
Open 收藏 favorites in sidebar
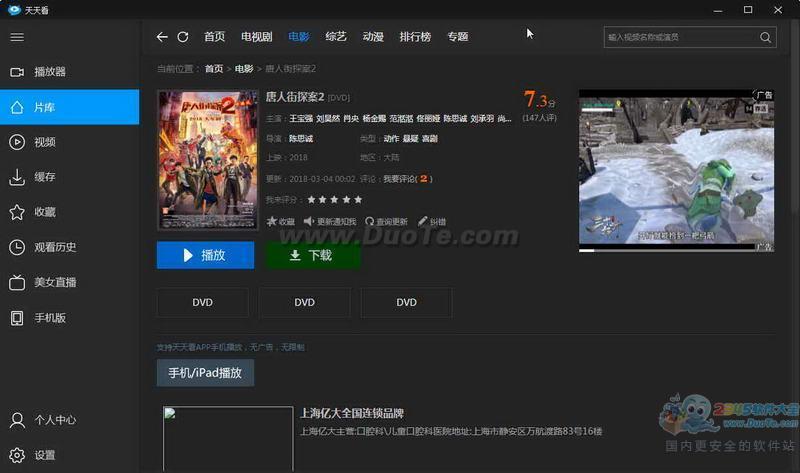69,212
